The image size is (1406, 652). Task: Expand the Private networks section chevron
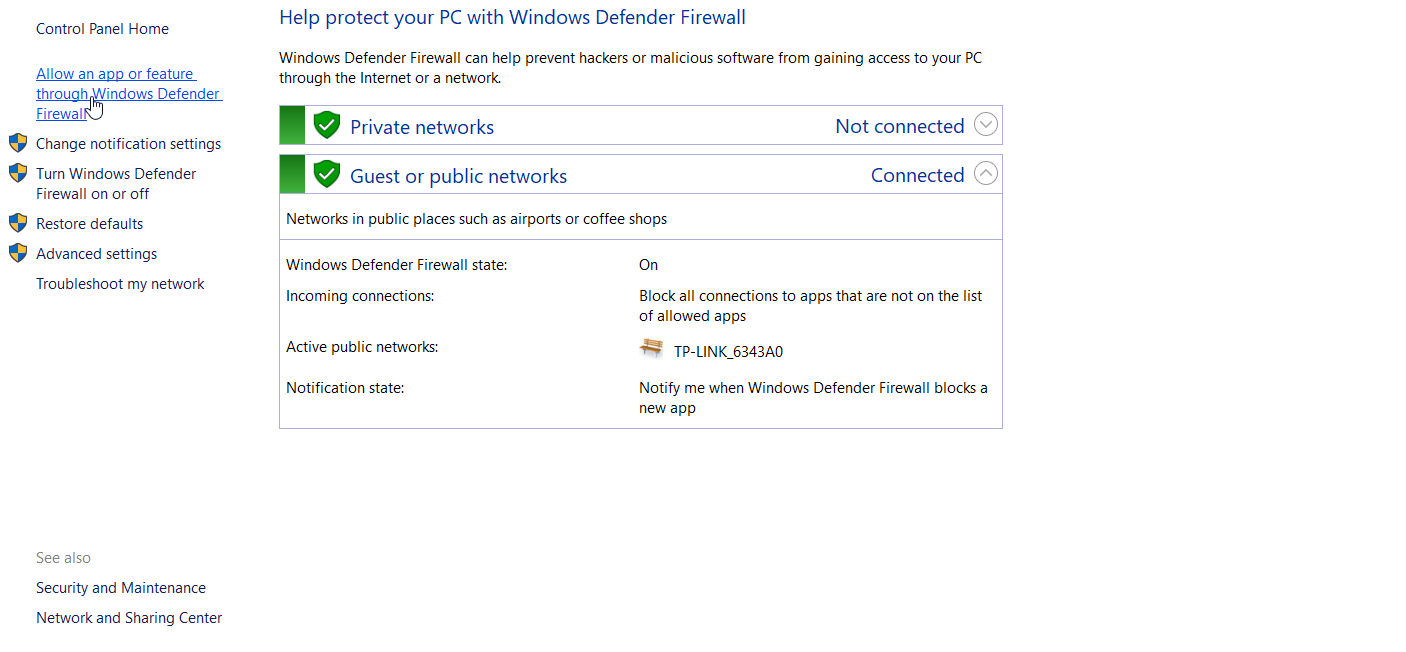[x=986, y=125]
